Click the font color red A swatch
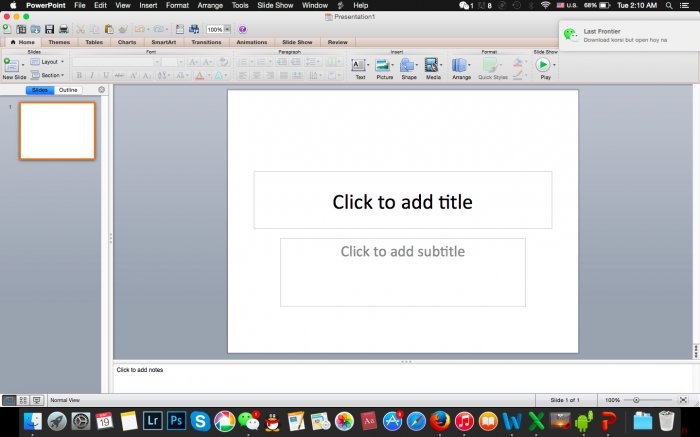The image size is (700, 437). coord(200,75)
